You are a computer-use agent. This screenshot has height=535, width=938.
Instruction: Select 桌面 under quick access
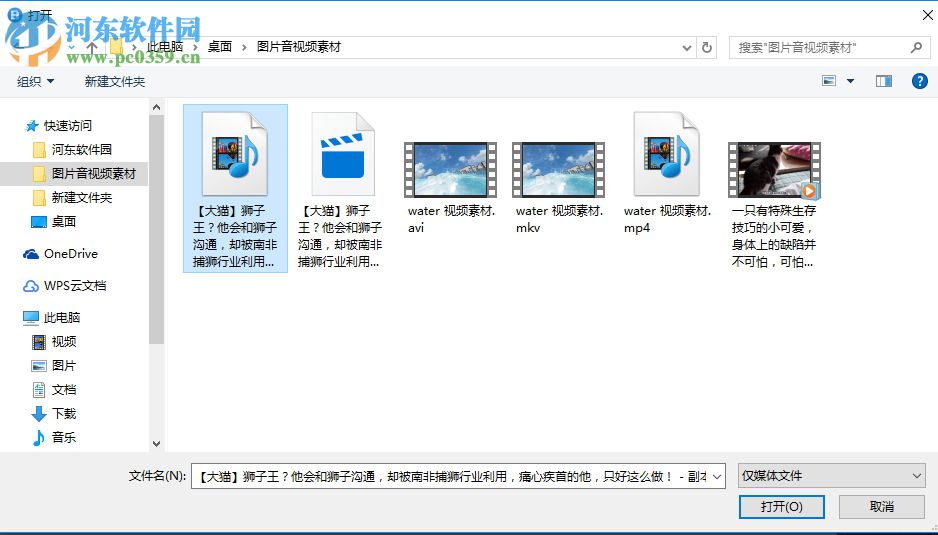click(x=63, y=221)
